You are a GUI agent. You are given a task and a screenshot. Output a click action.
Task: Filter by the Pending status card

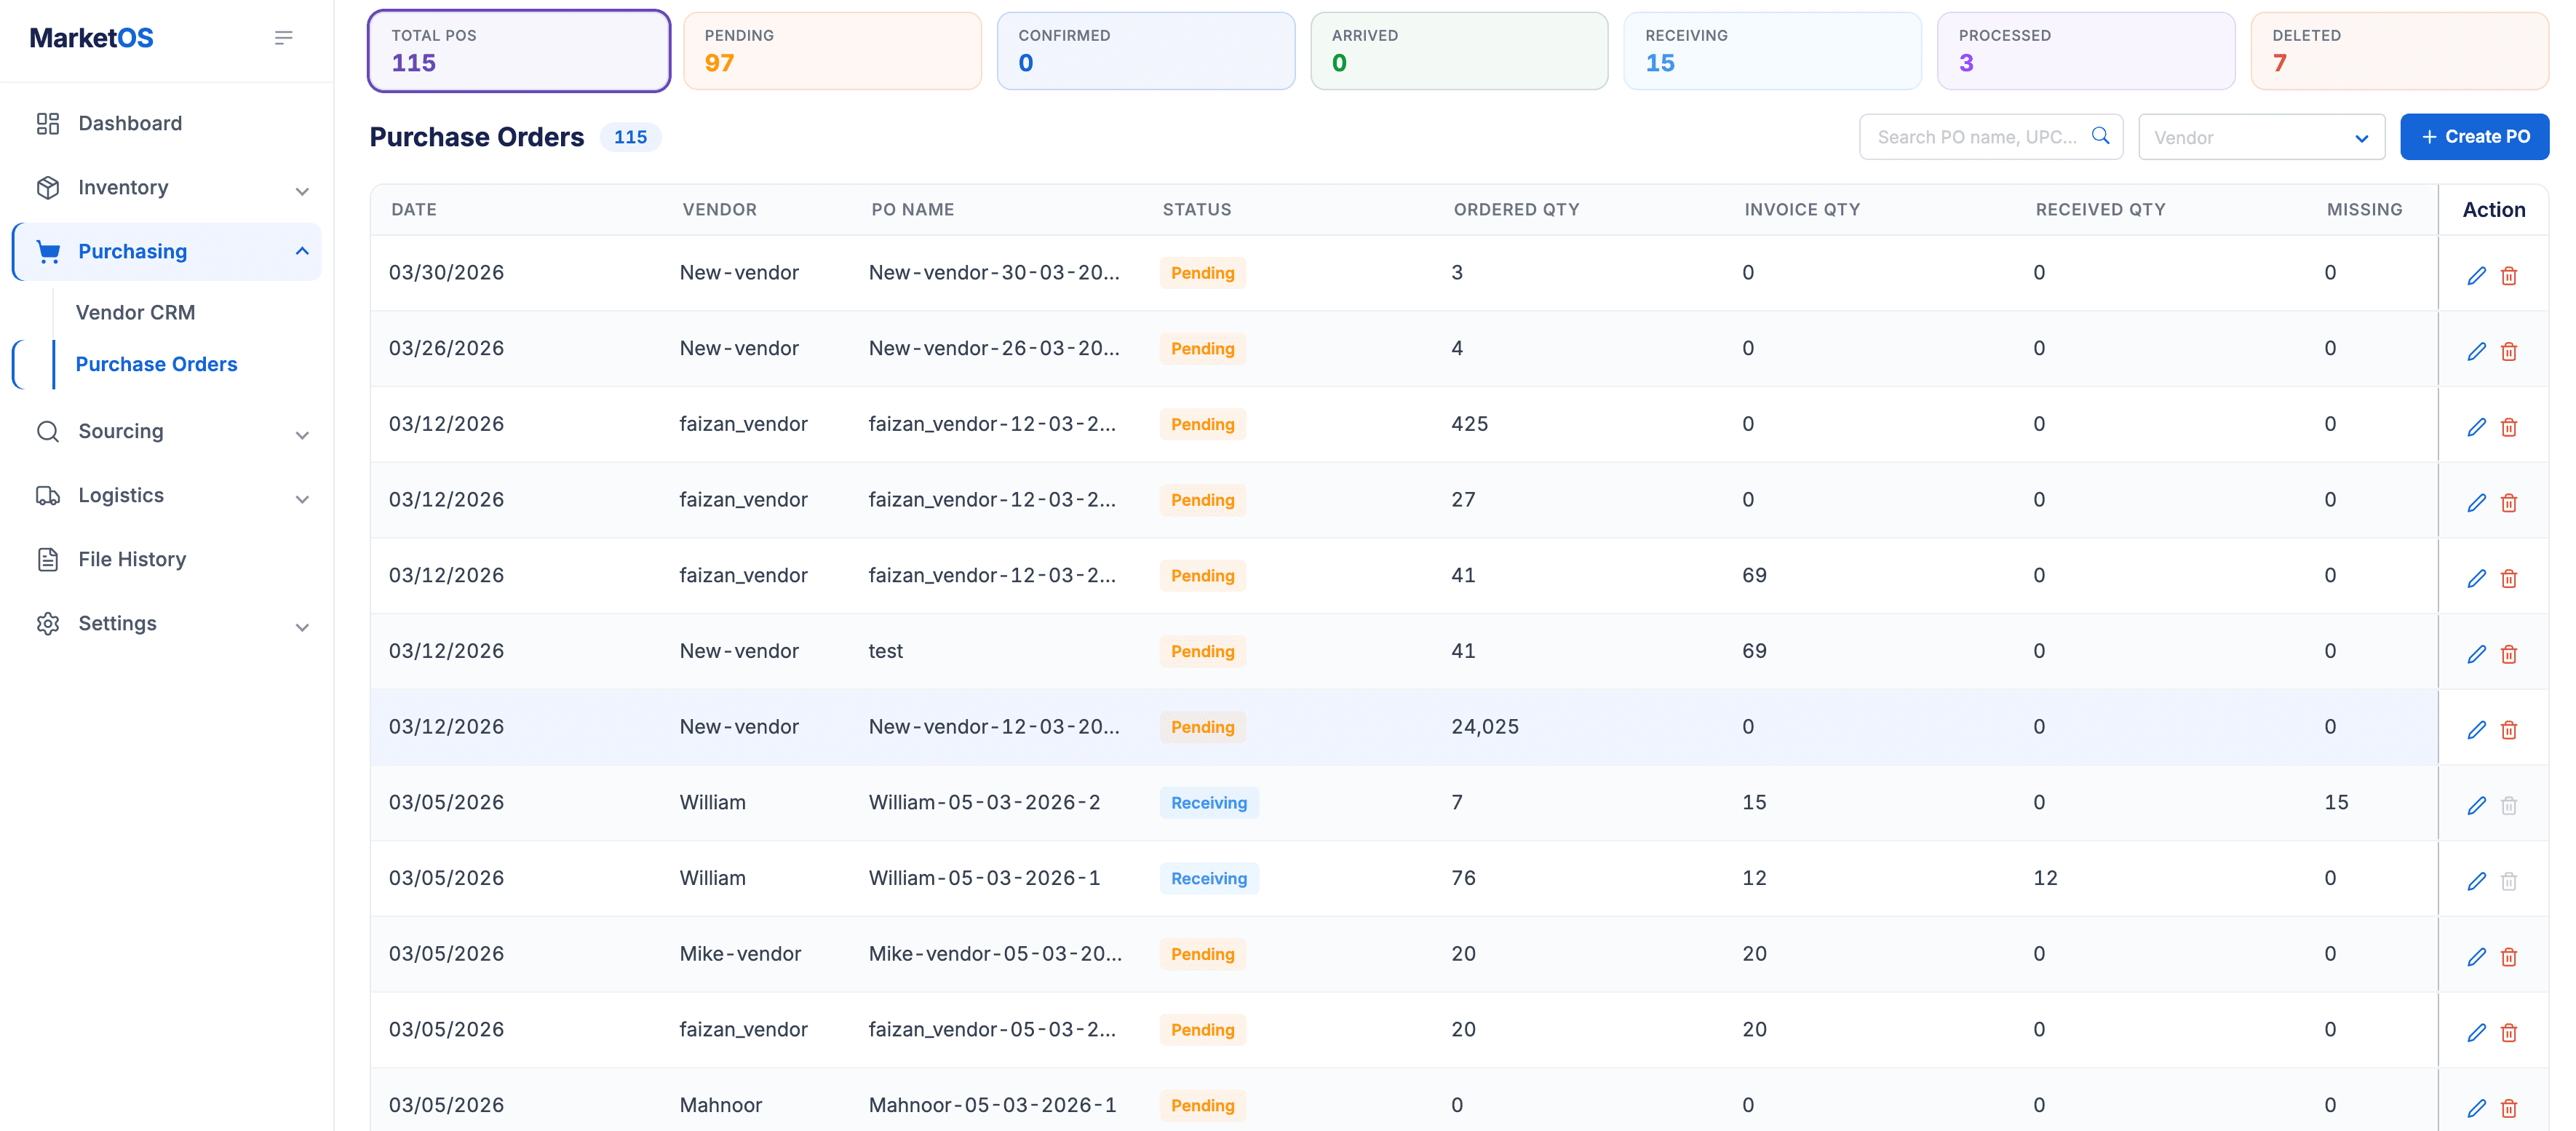coord(832,51)
